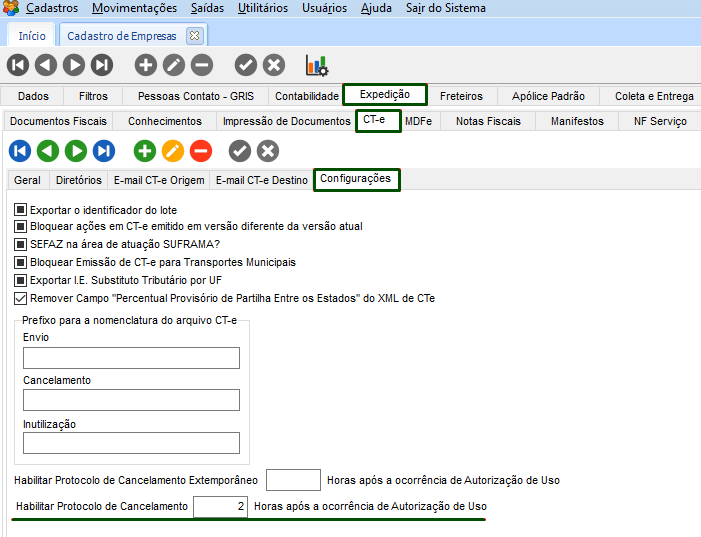The width and height of the screenshot is (701, 537).
Task: Open the Apólice Padrão tab
Action: coord(548,96)
